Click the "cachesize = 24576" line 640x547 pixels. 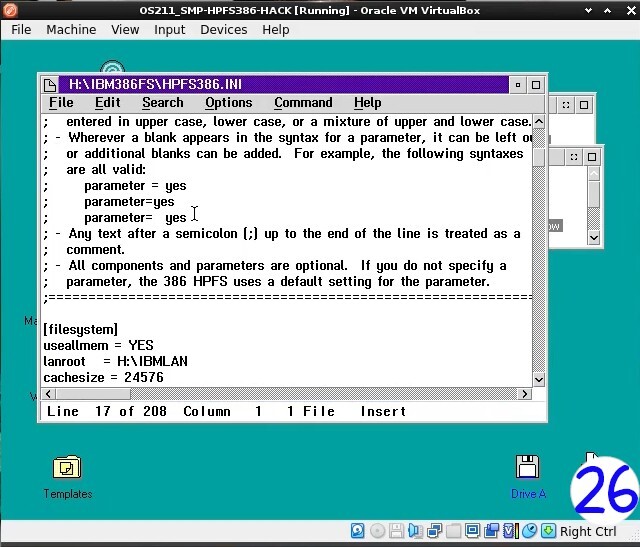tap(103, 377)
